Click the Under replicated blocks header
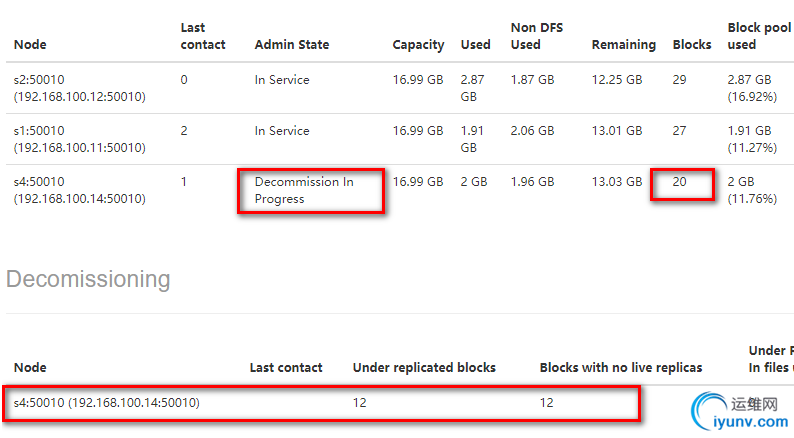Viewport: 794px width, 438px height. point(424,367)
